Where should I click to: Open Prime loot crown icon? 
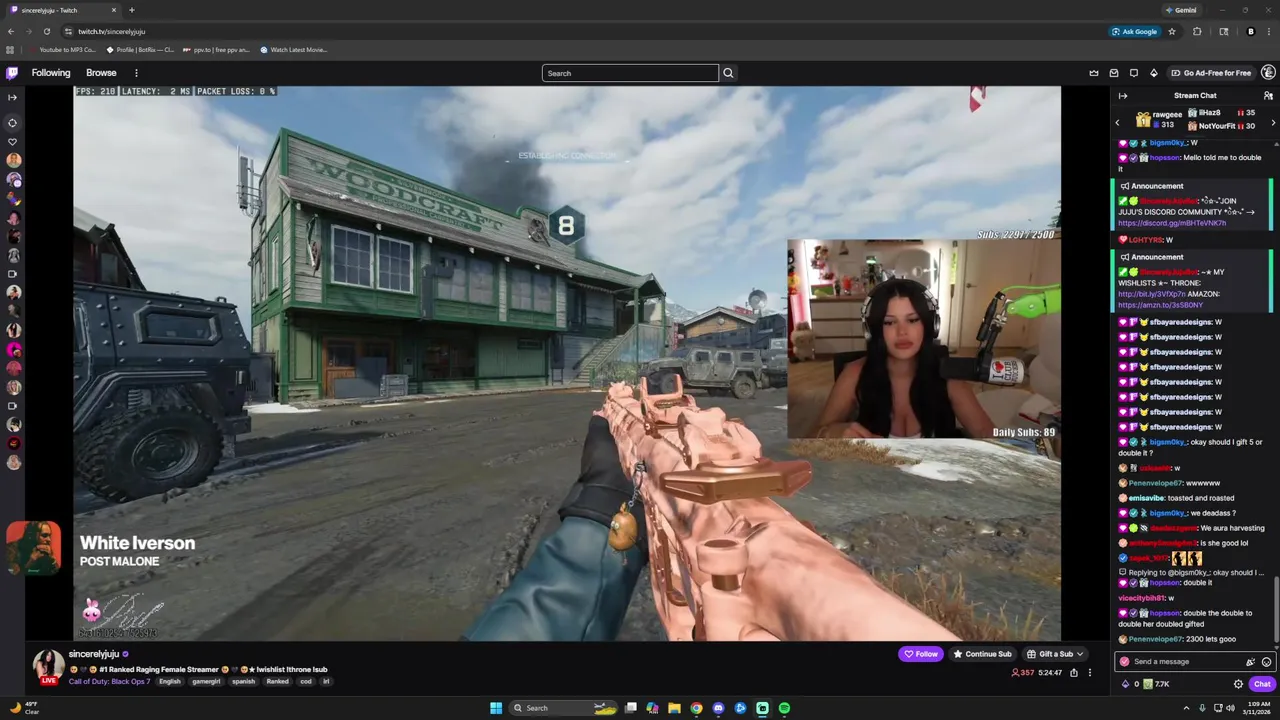(1094, 73)
